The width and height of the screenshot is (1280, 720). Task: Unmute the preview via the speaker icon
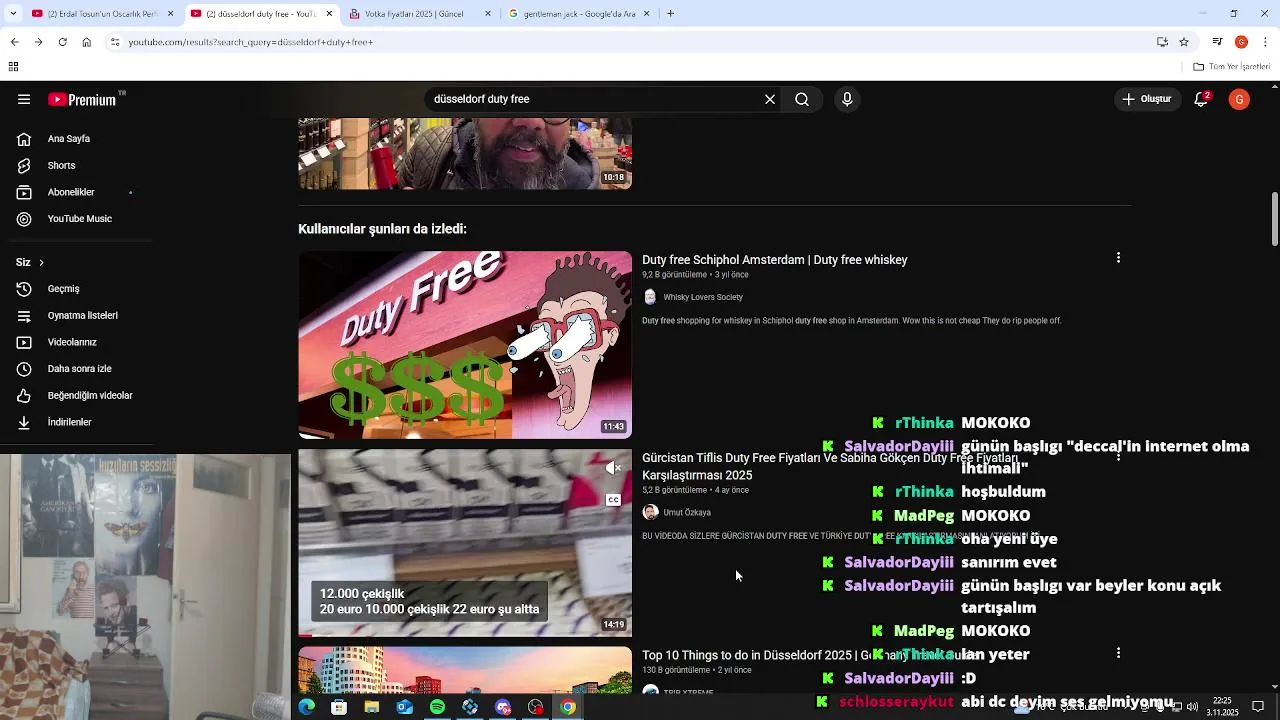(613, 468)
